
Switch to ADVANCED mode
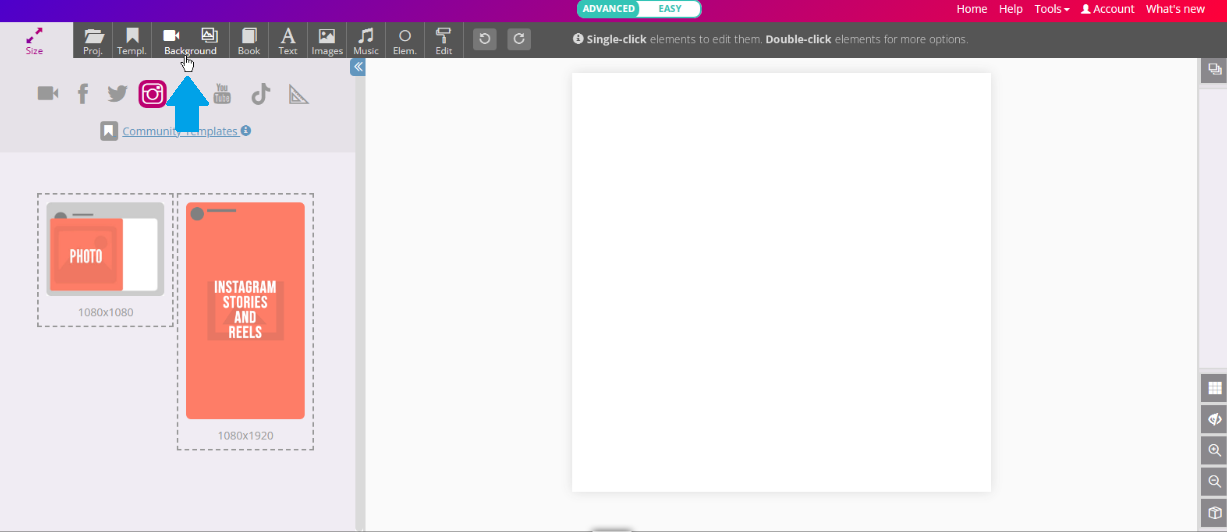[609, 9]
